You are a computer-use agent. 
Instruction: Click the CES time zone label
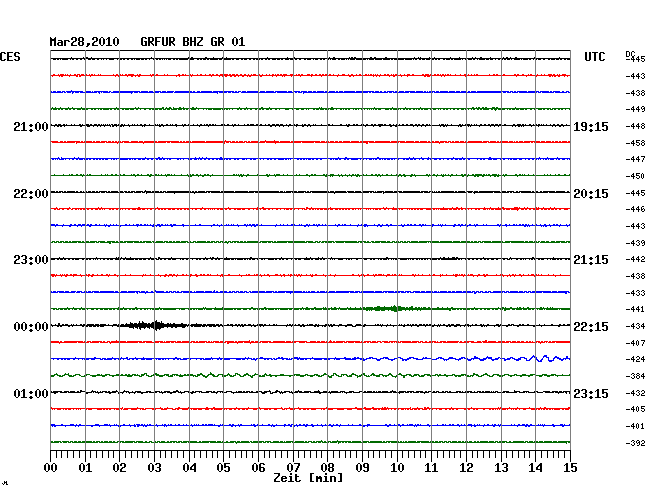click(10, 57)
